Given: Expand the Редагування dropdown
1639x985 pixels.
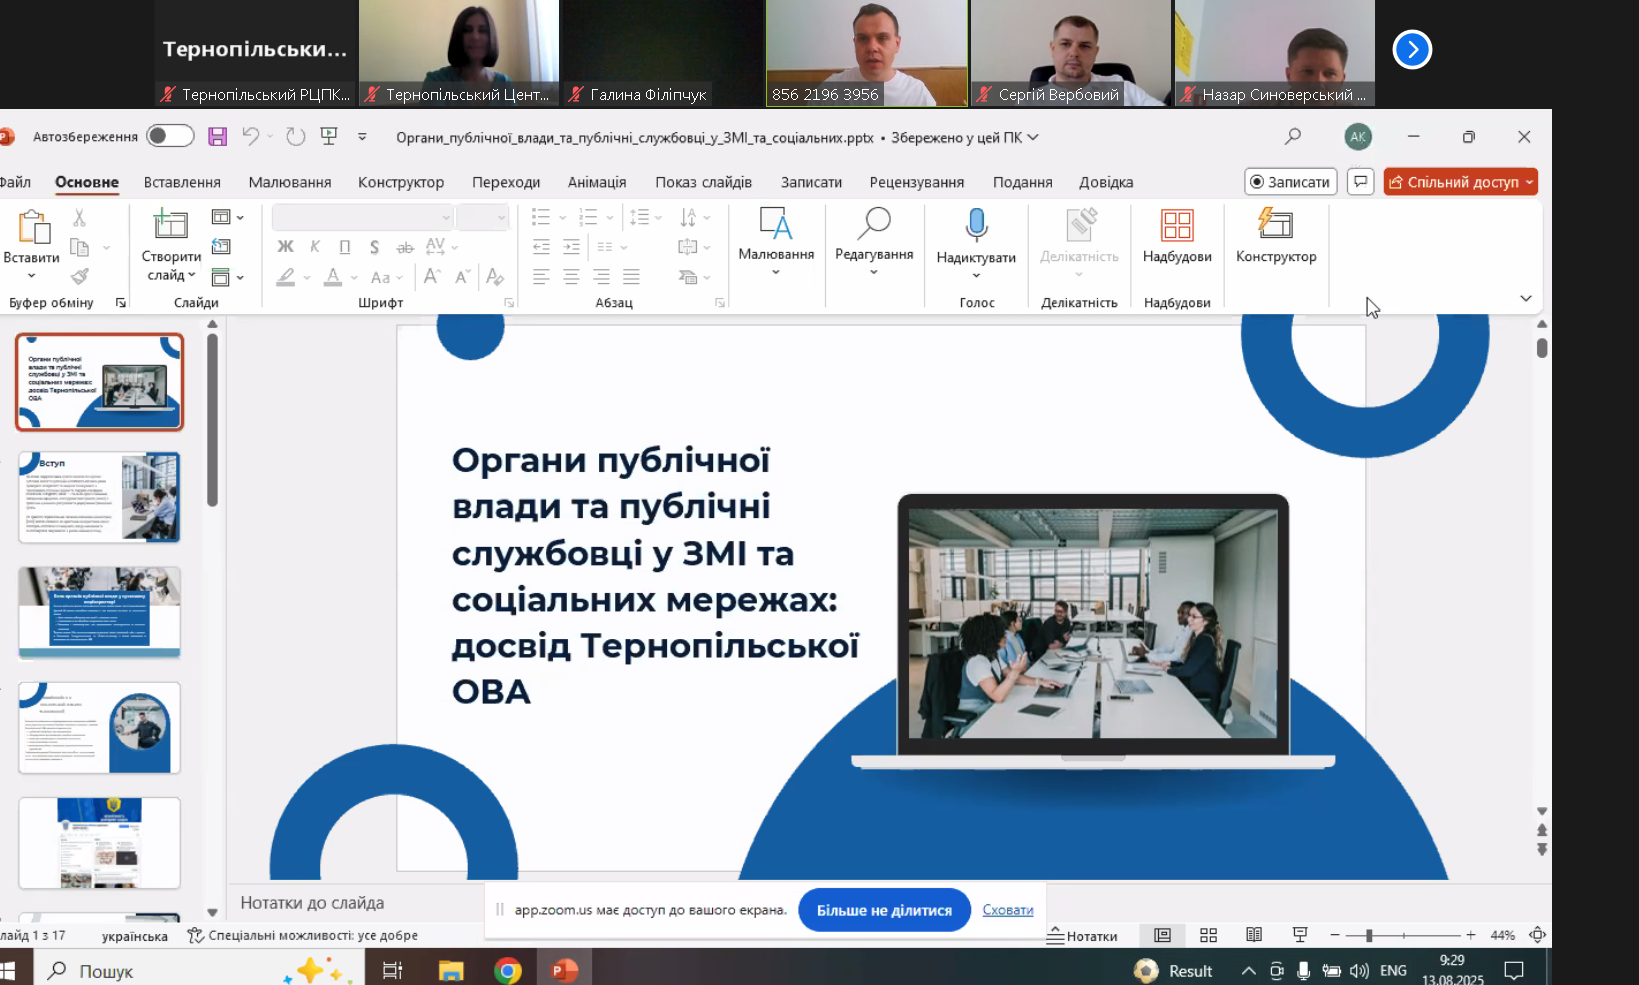Looking at the screenshot, I should point(874,273).
